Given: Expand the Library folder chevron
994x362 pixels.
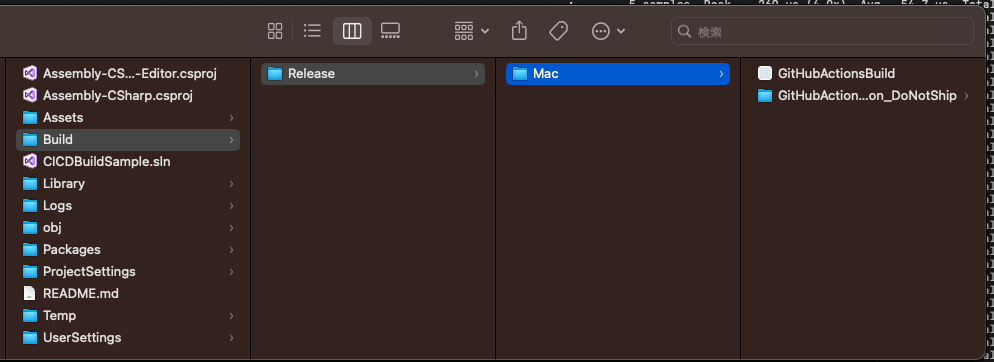Looking at the screenshot, I should (x=231, y=184).
